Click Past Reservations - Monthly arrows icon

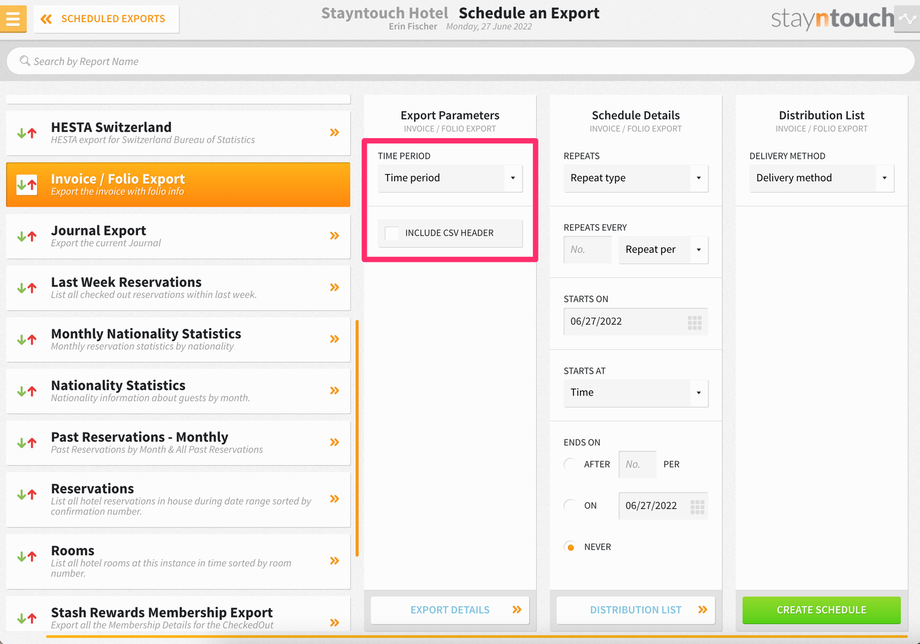(x=27, y=443)
